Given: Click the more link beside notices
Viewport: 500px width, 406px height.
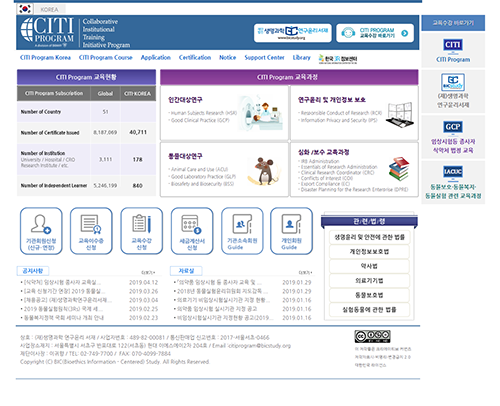Looking at the screenshot, I should 148,273.
